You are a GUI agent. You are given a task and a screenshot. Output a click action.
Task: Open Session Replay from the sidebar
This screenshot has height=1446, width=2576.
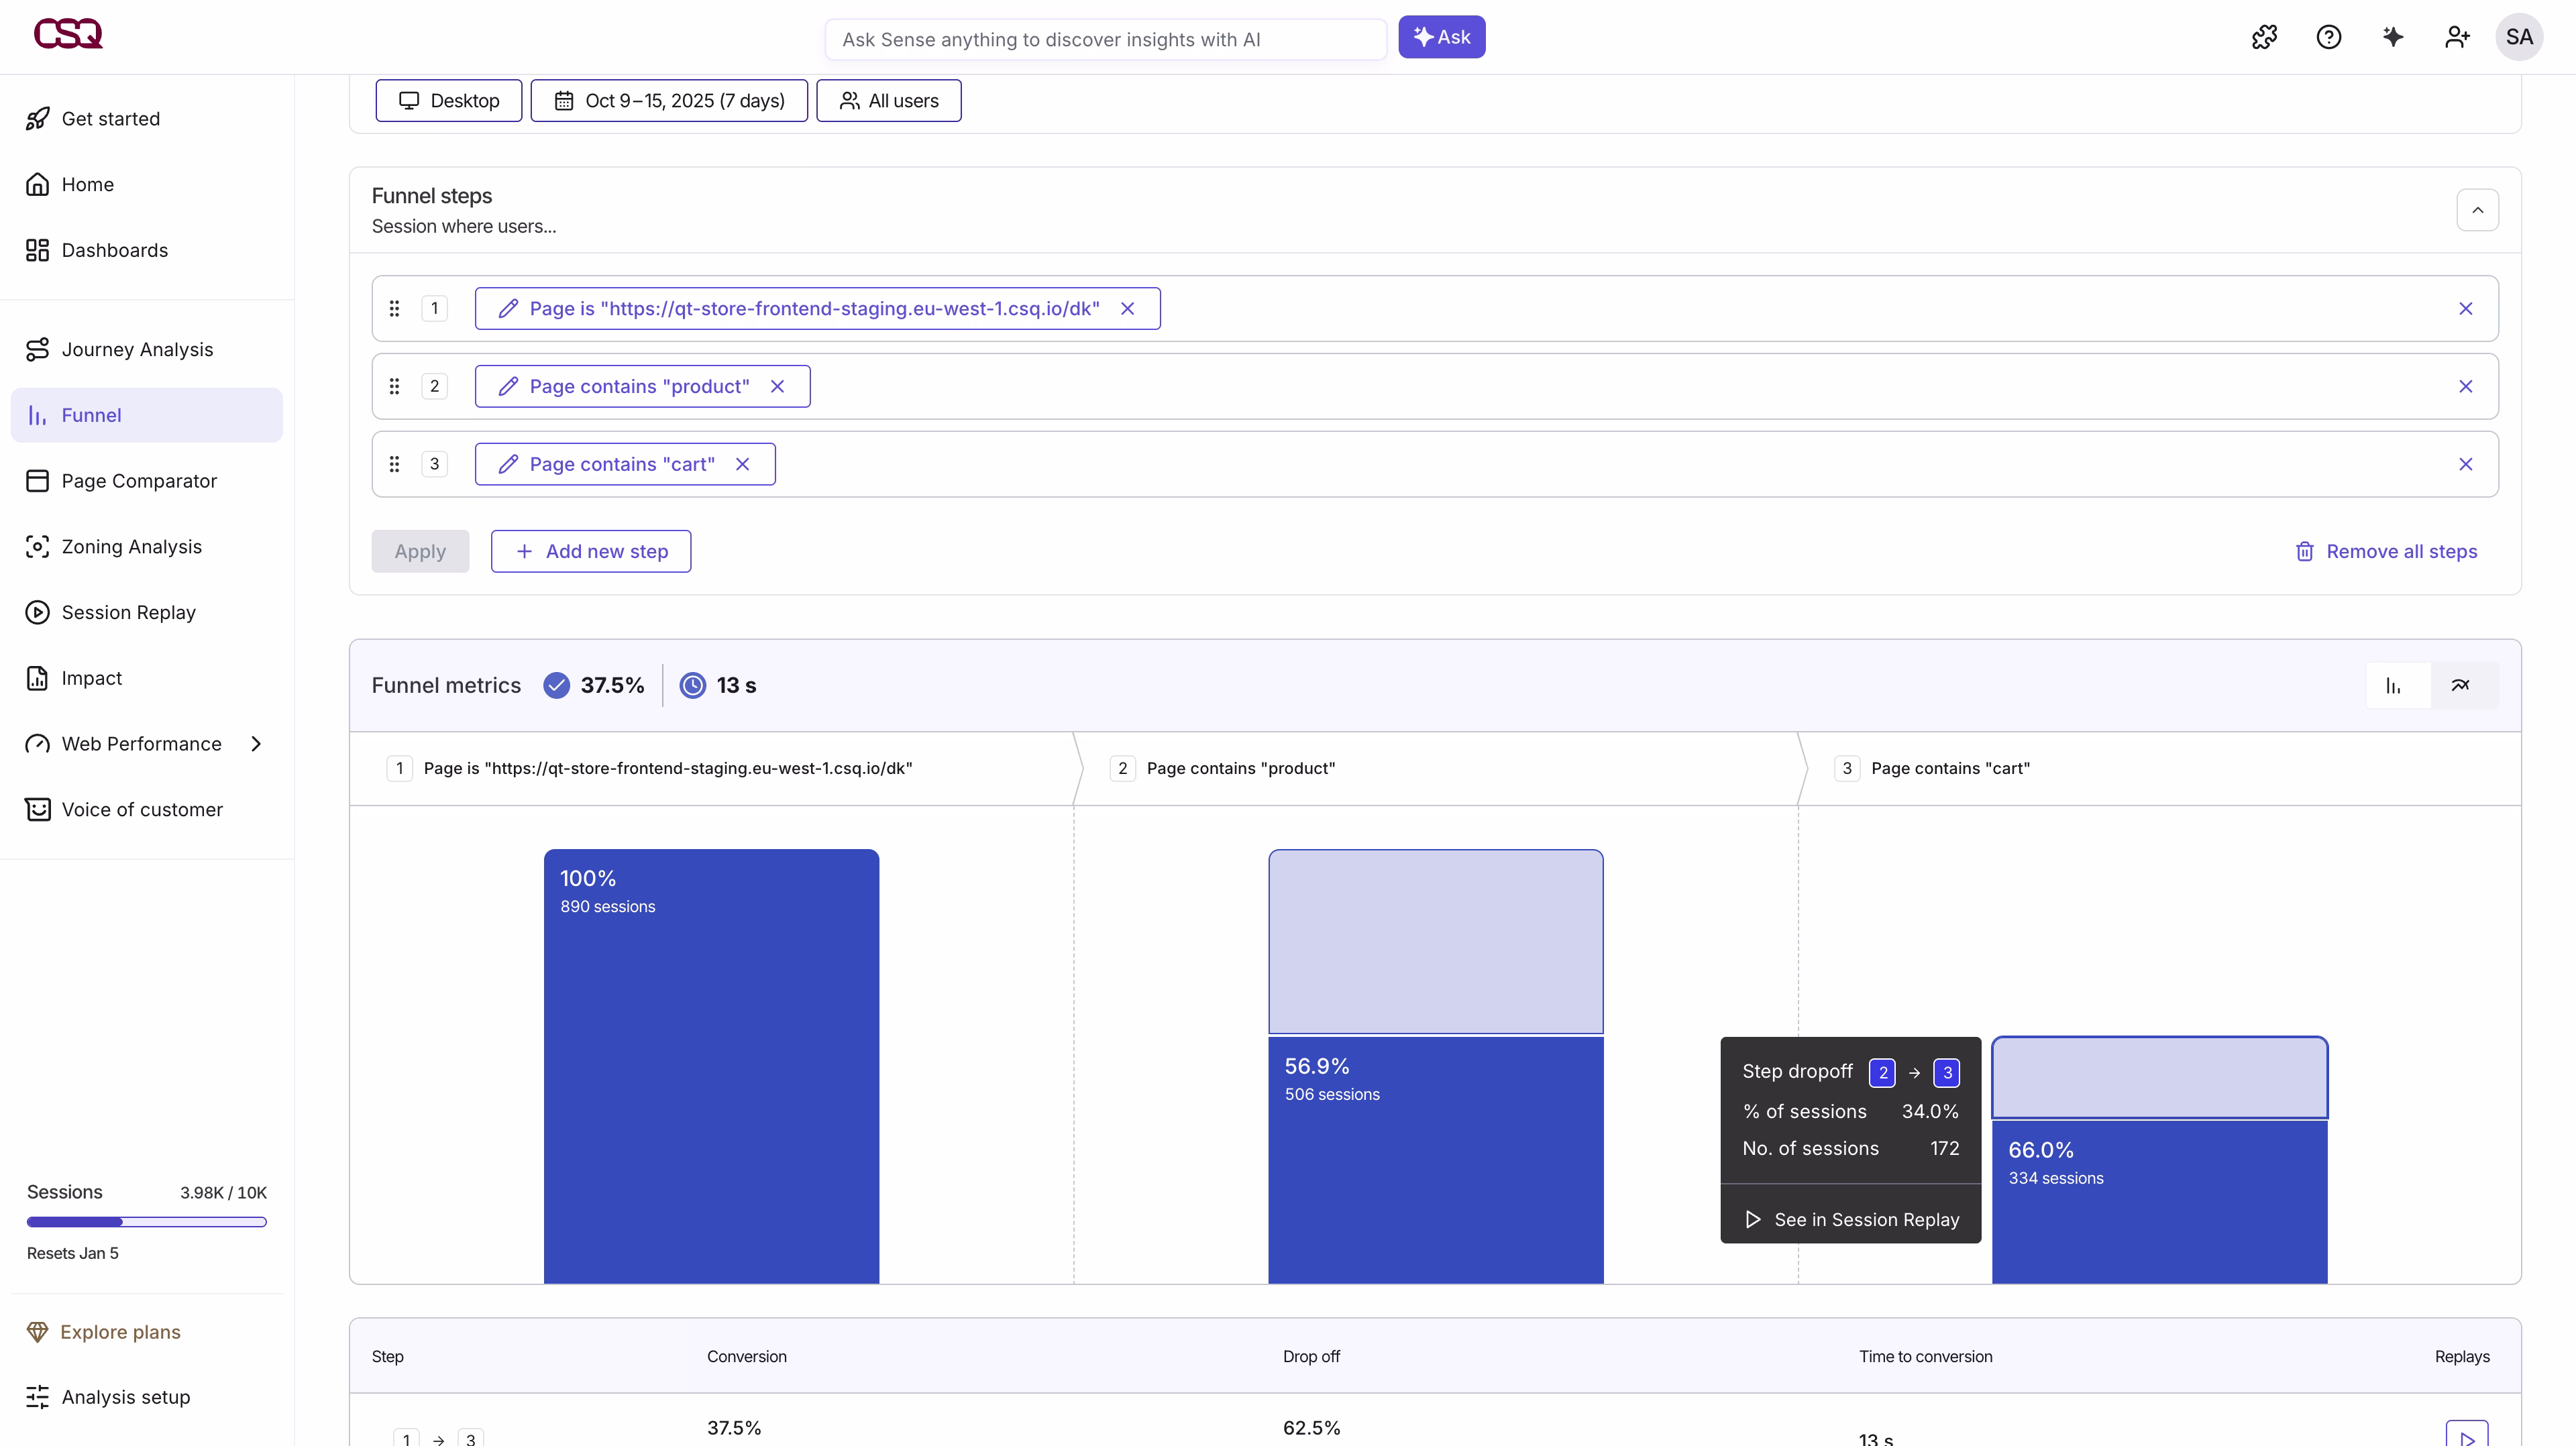tap(128, 612)
